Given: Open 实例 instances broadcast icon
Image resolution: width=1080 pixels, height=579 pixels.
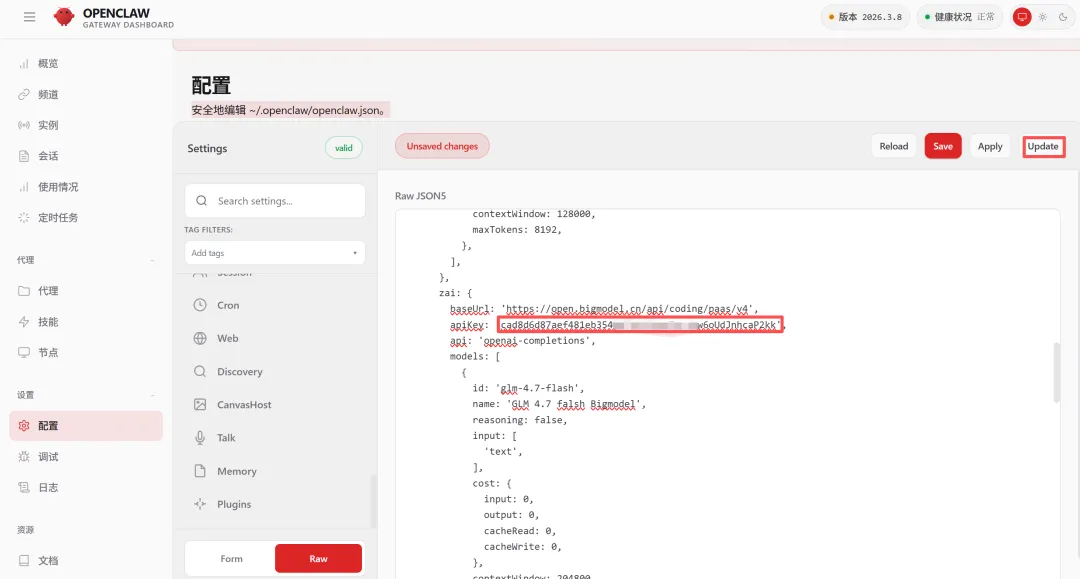Looking at the screenshot, I should pos(23,125).
